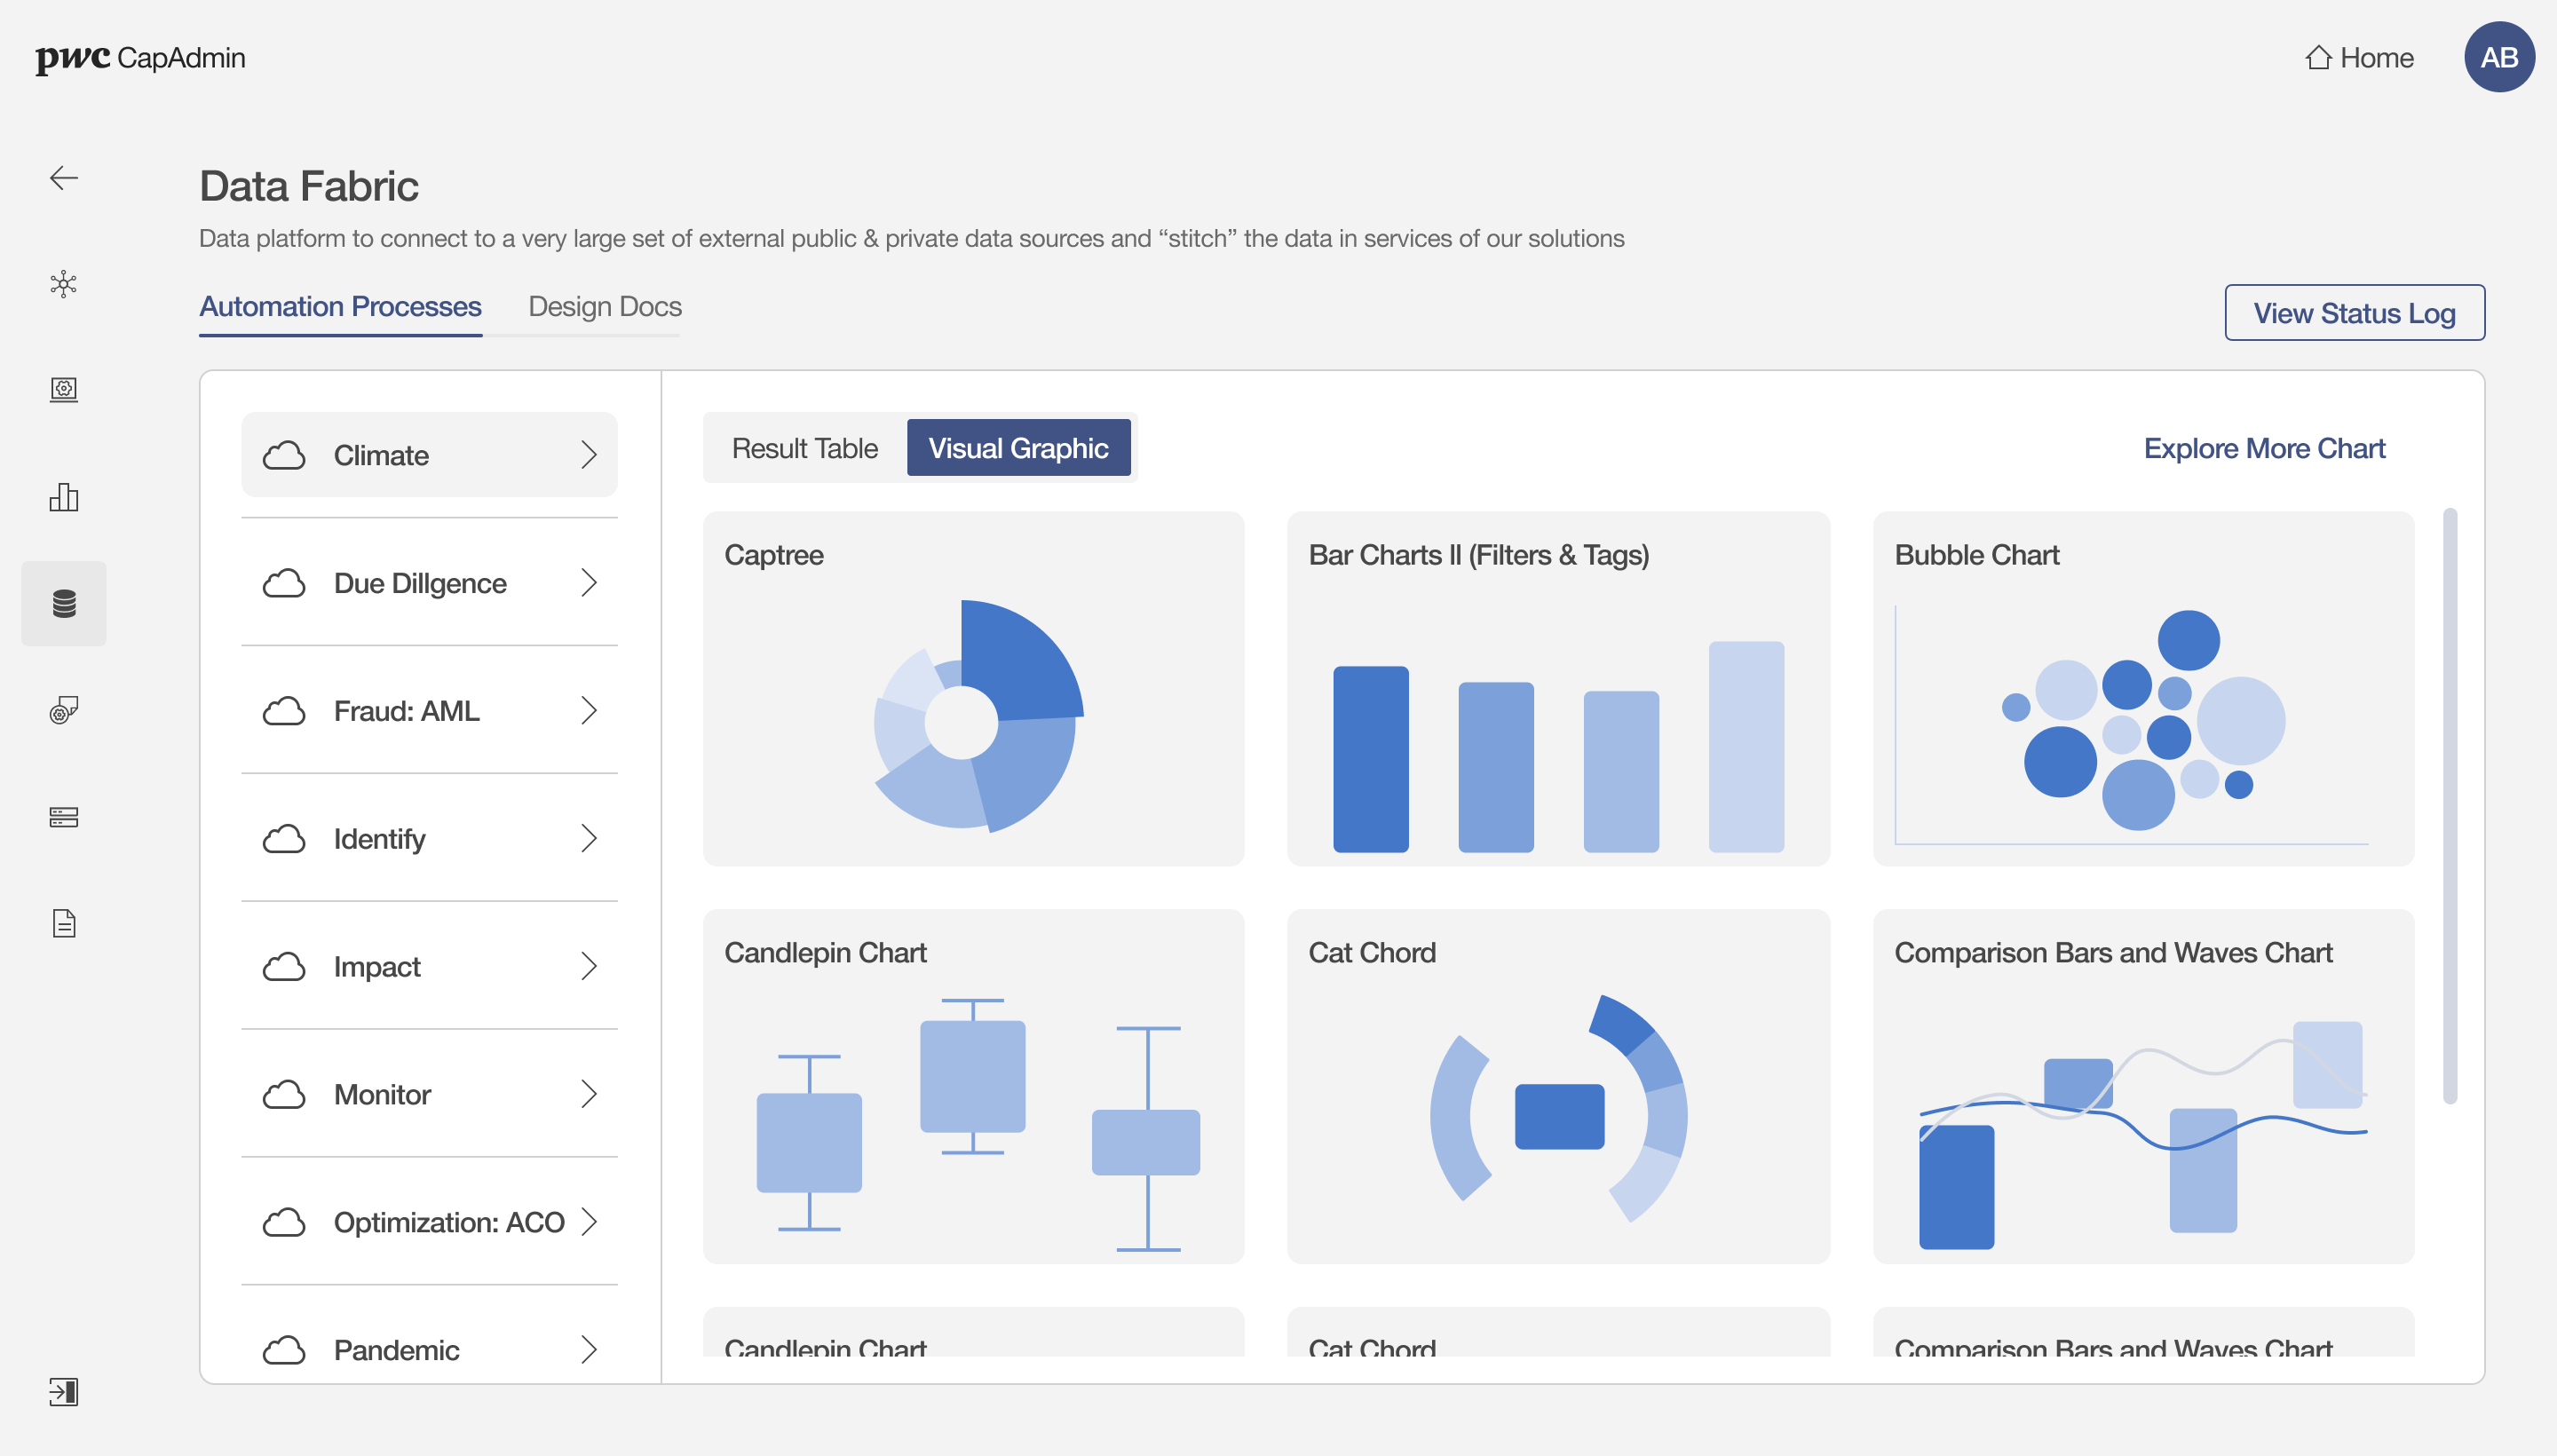This screenshot has width=2557, height=1456.
Task: Click the chart gallery vertical scrollbar
Action: [x=2449, y=805]
